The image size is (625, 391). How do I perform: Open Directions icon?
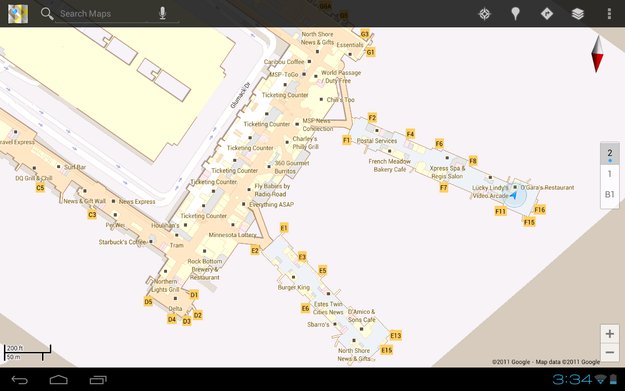pyautogui.click(x=546, y=14)
